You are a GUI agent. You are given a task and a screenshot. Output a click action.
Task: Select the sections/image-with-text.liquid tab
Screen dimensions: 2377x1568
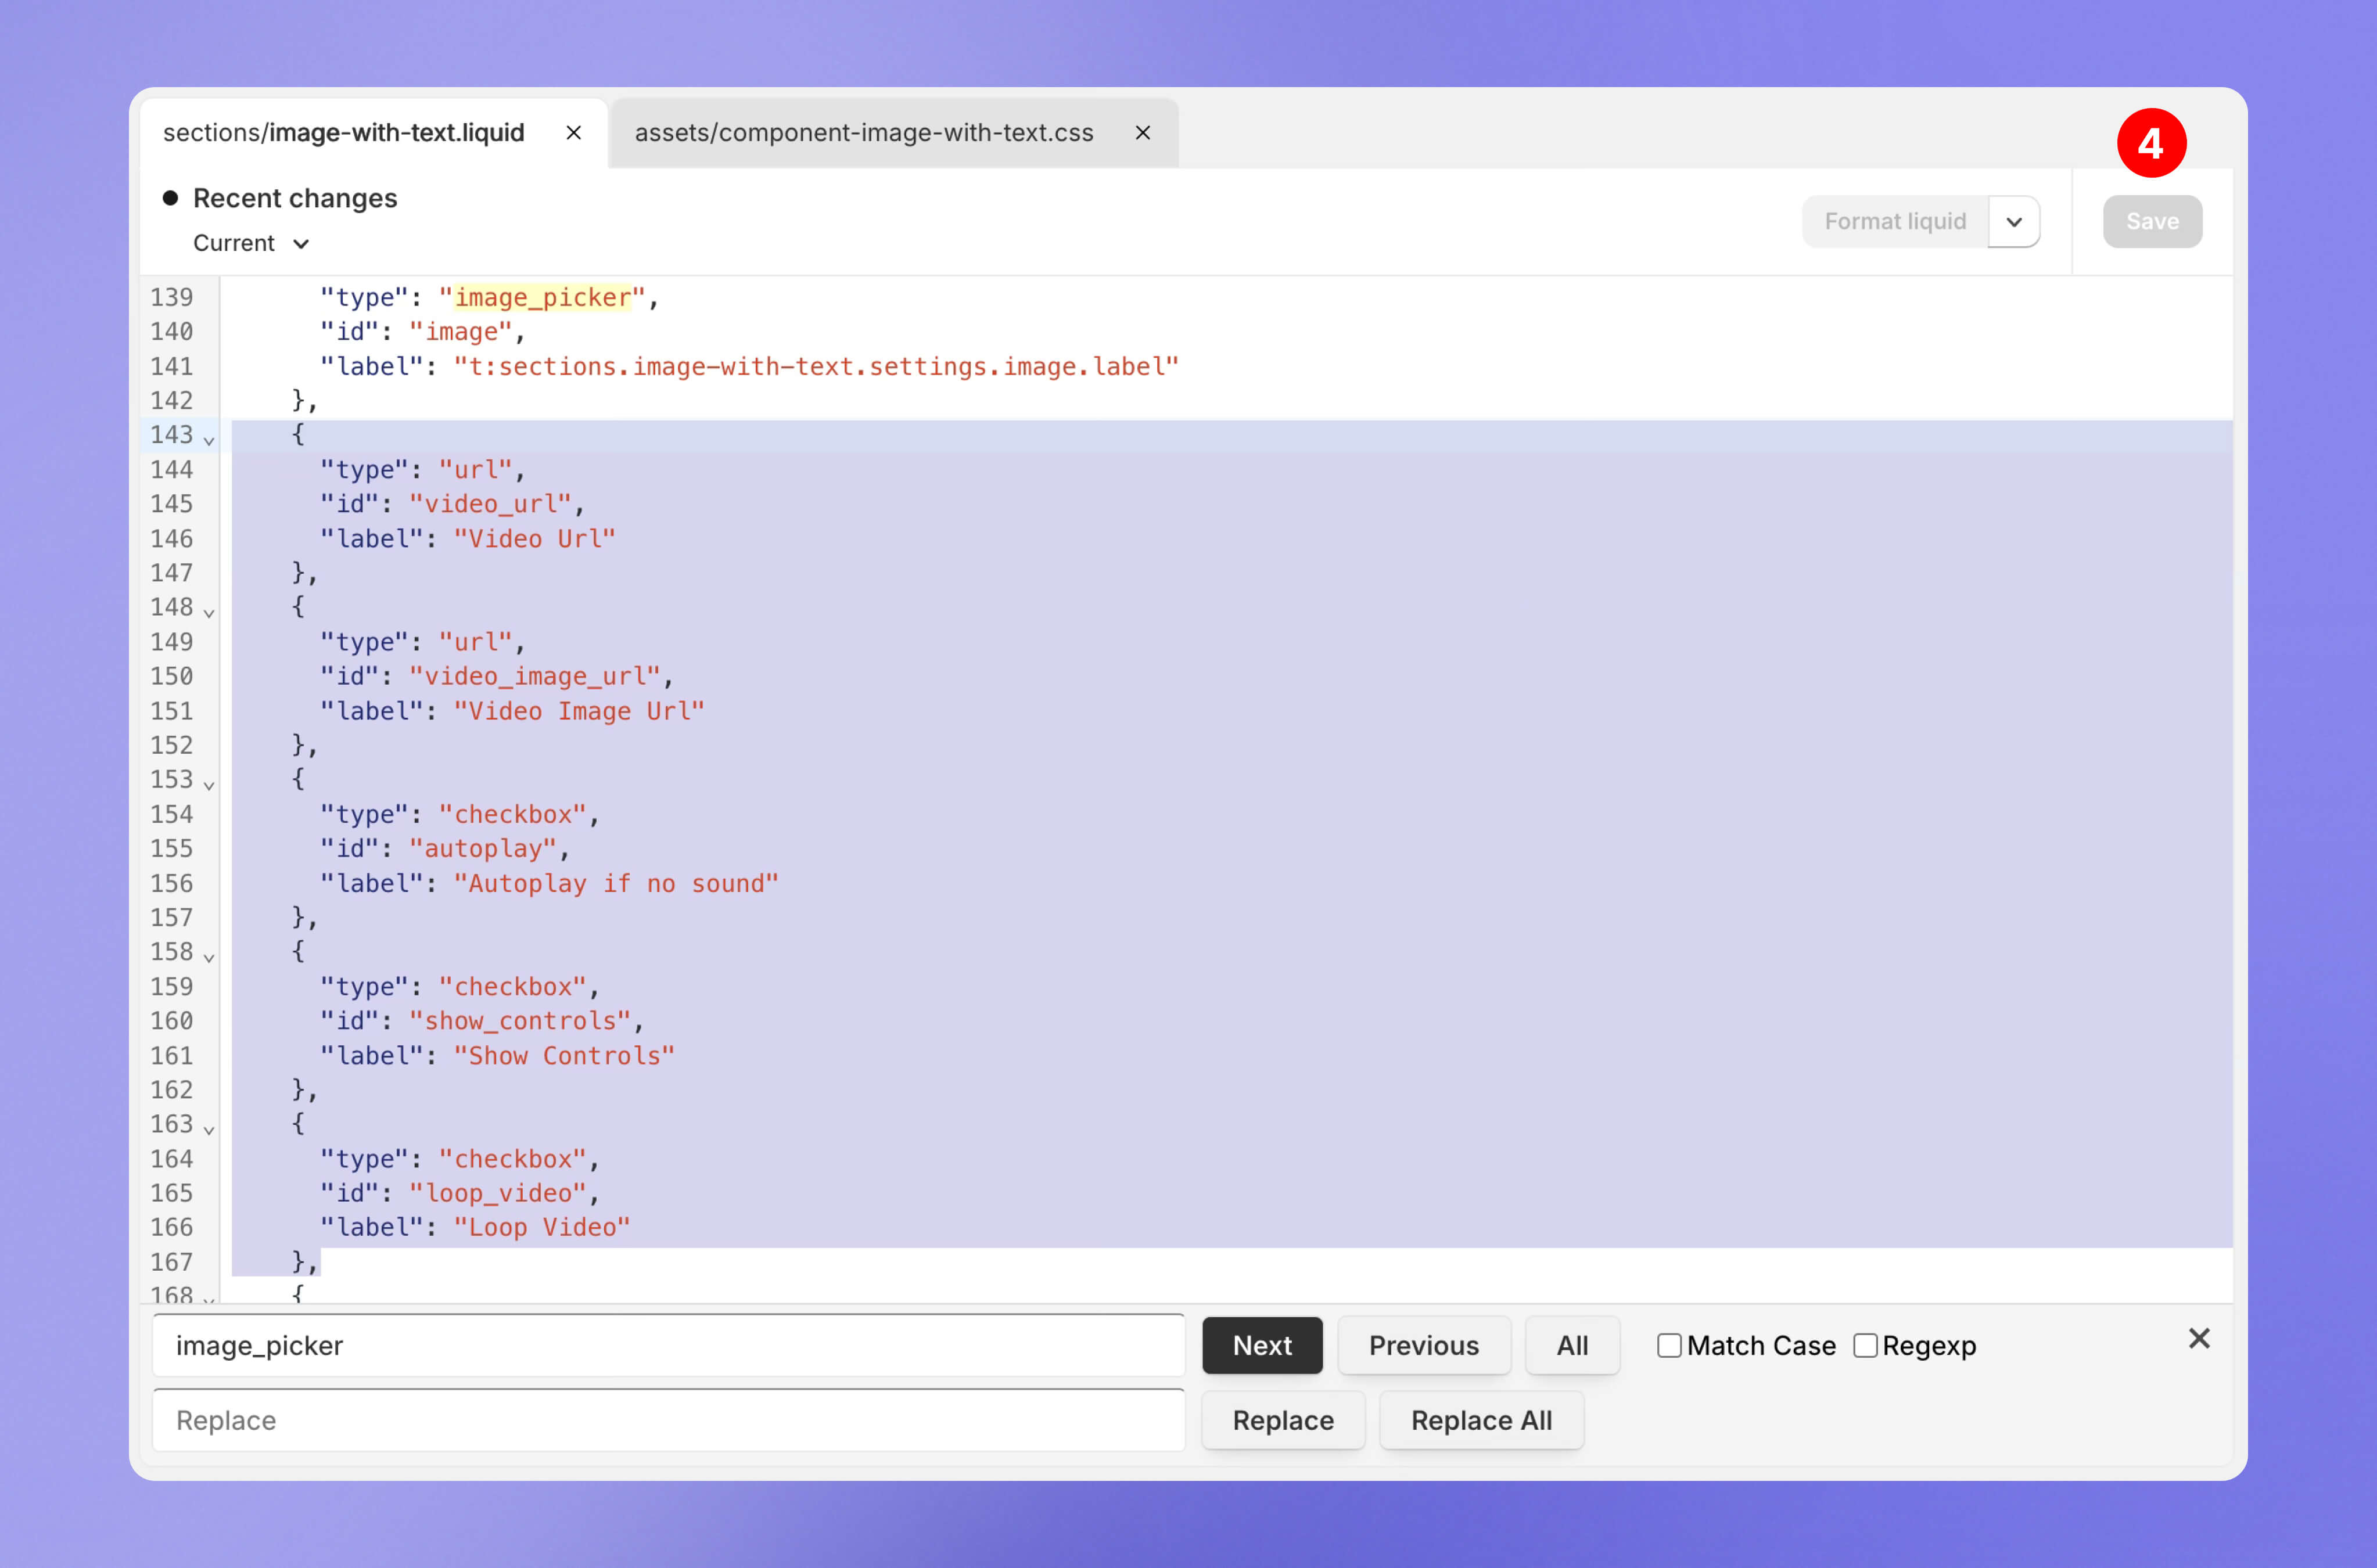tap(344, 133)
